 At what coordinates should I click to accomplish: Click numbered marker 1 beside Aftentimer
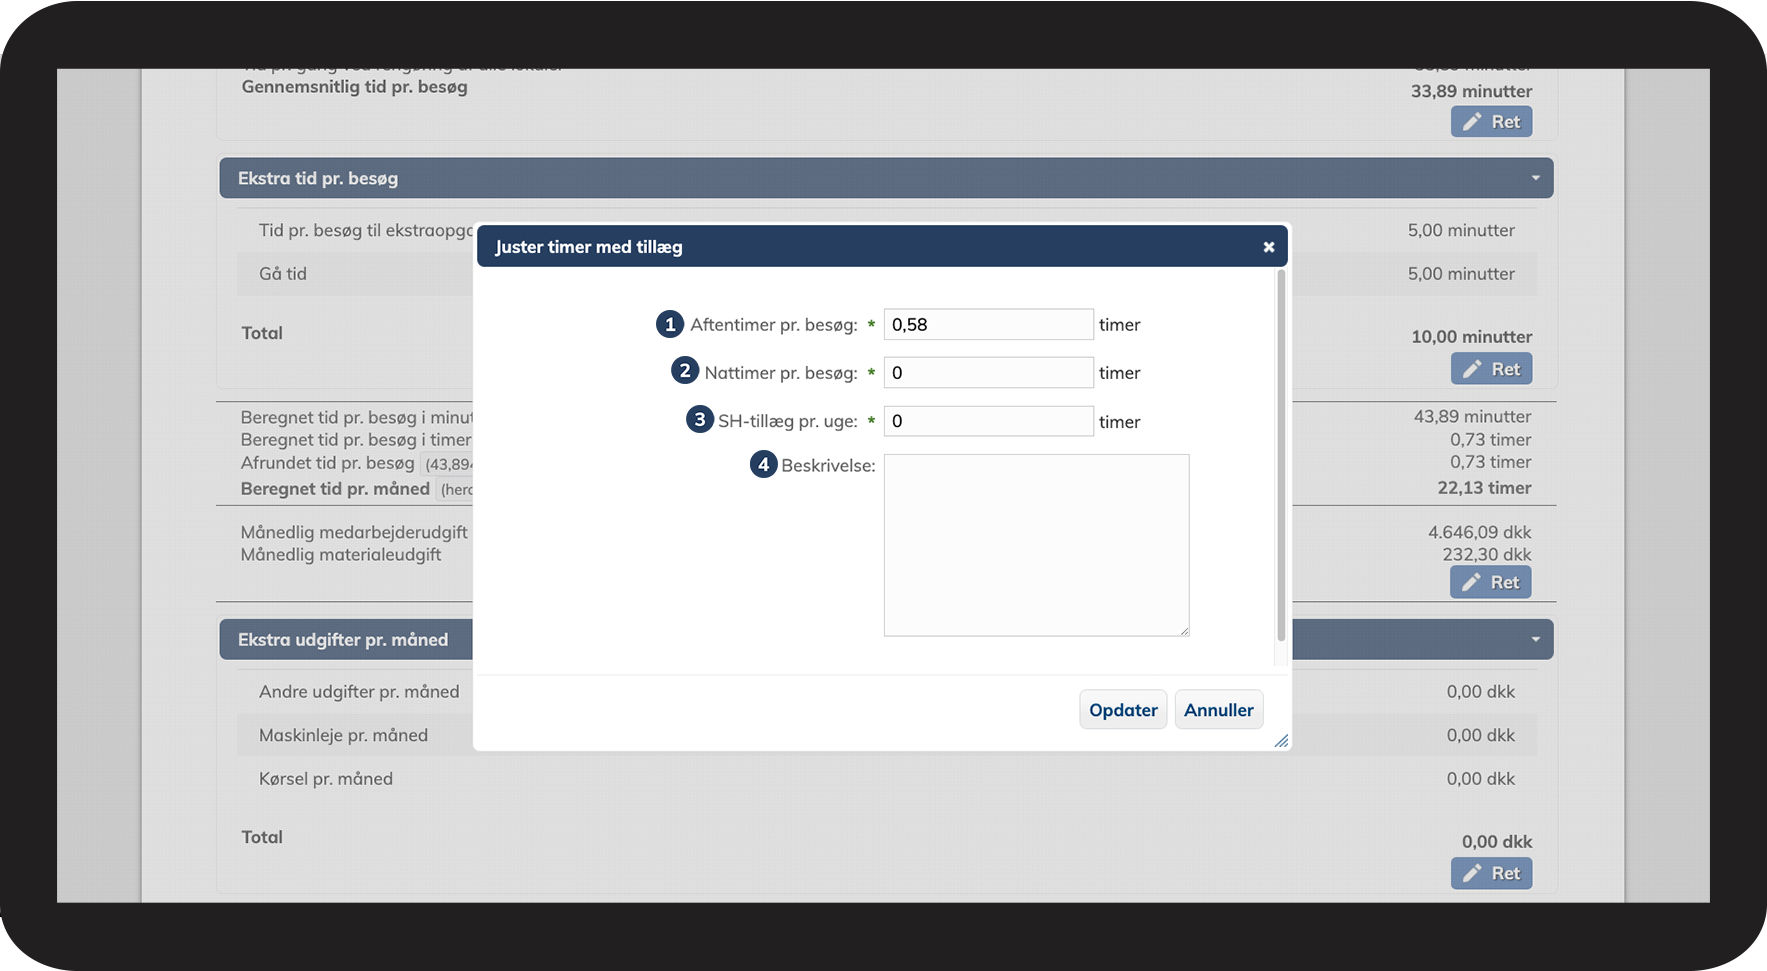(x=670, y=324)
